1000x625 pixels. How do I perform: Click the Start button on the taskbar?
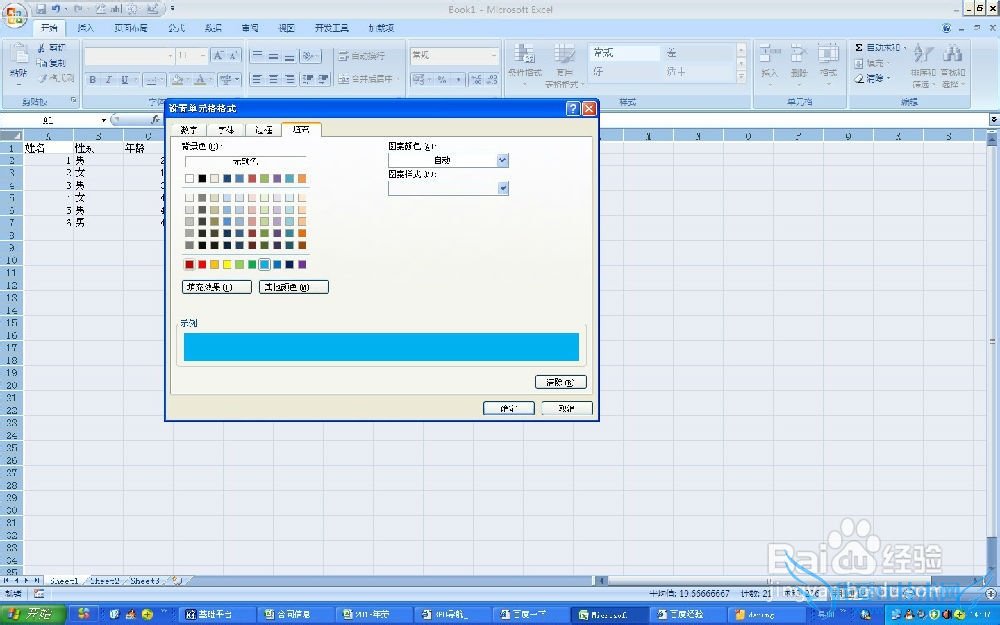(32, 614)
